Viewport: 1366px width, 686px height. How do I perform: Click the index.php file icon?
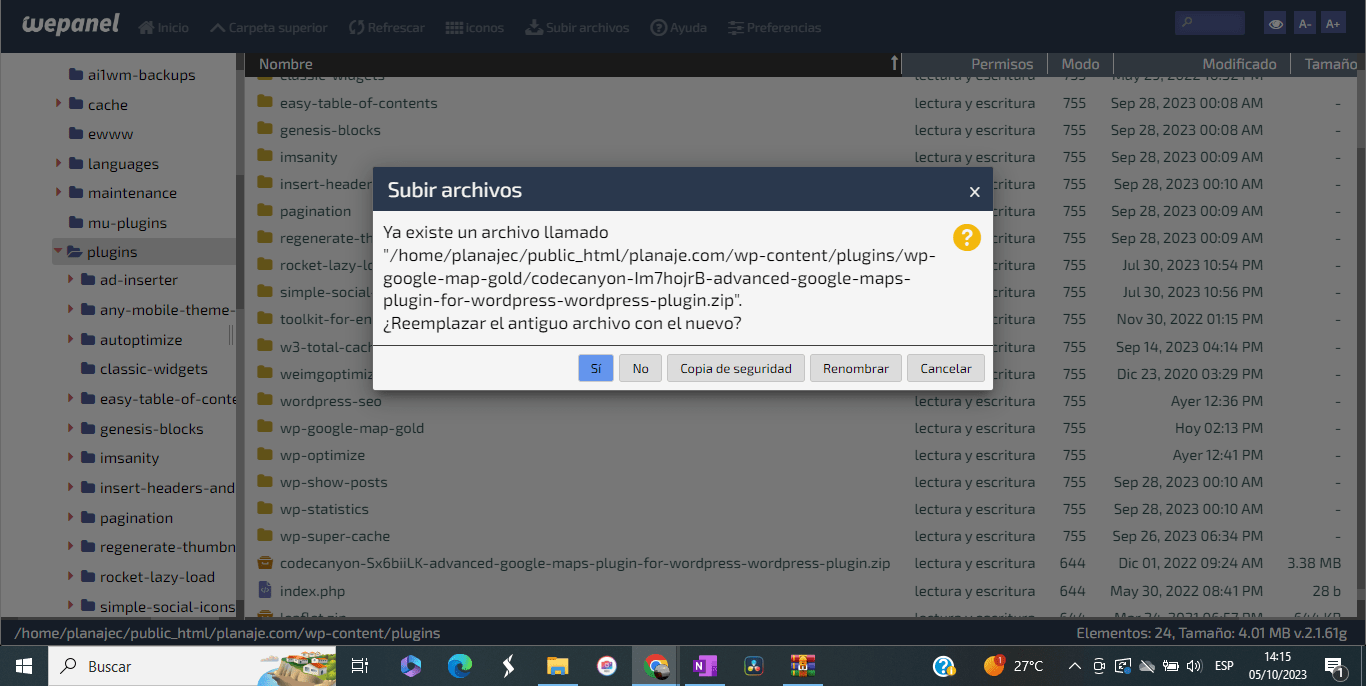pyautogui.click(x=265, y=590)
